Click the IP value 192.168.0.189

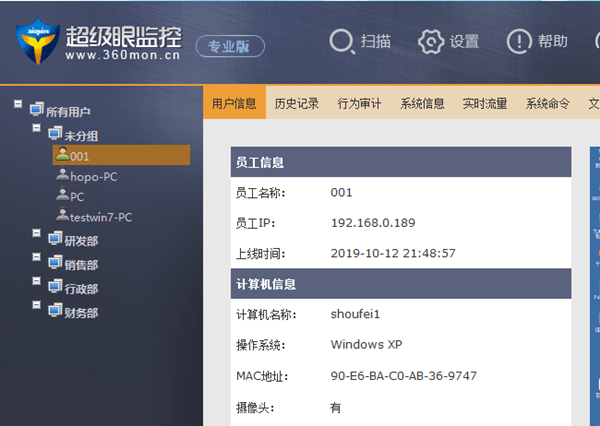(x=373, y=223)
